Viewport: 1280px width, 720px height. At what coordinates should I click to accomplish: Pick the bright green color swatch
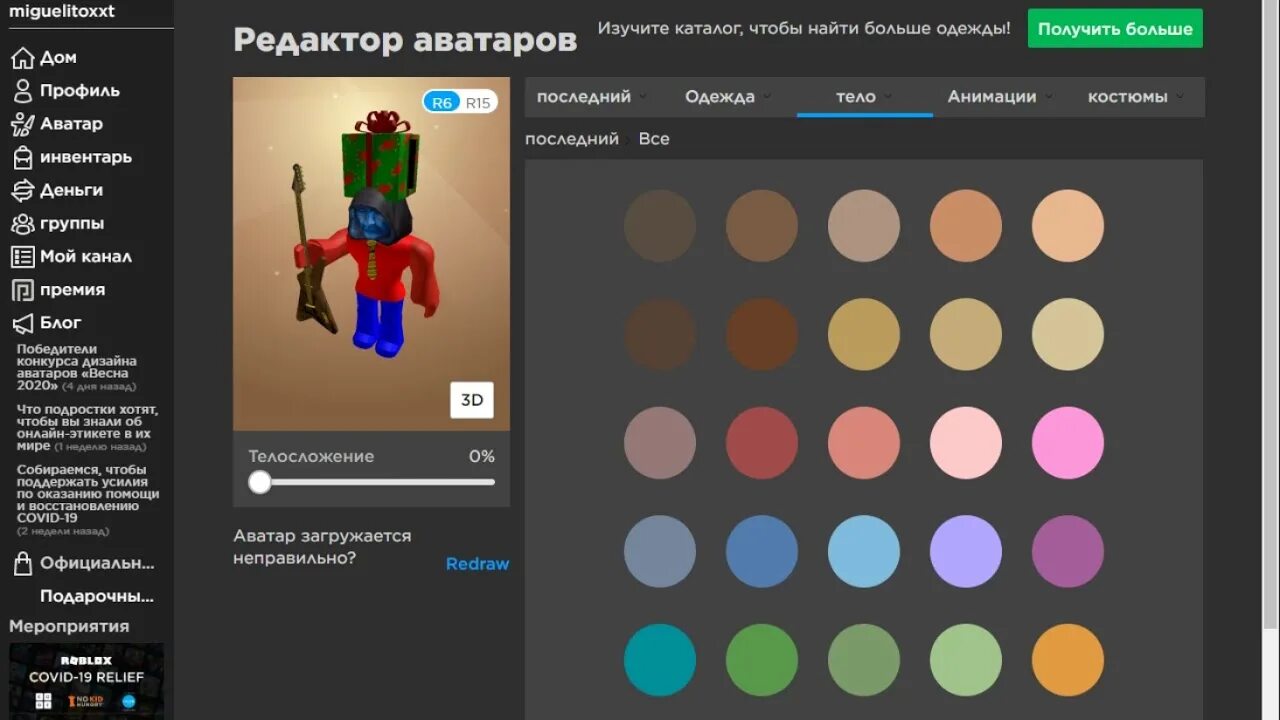point(762,660)
